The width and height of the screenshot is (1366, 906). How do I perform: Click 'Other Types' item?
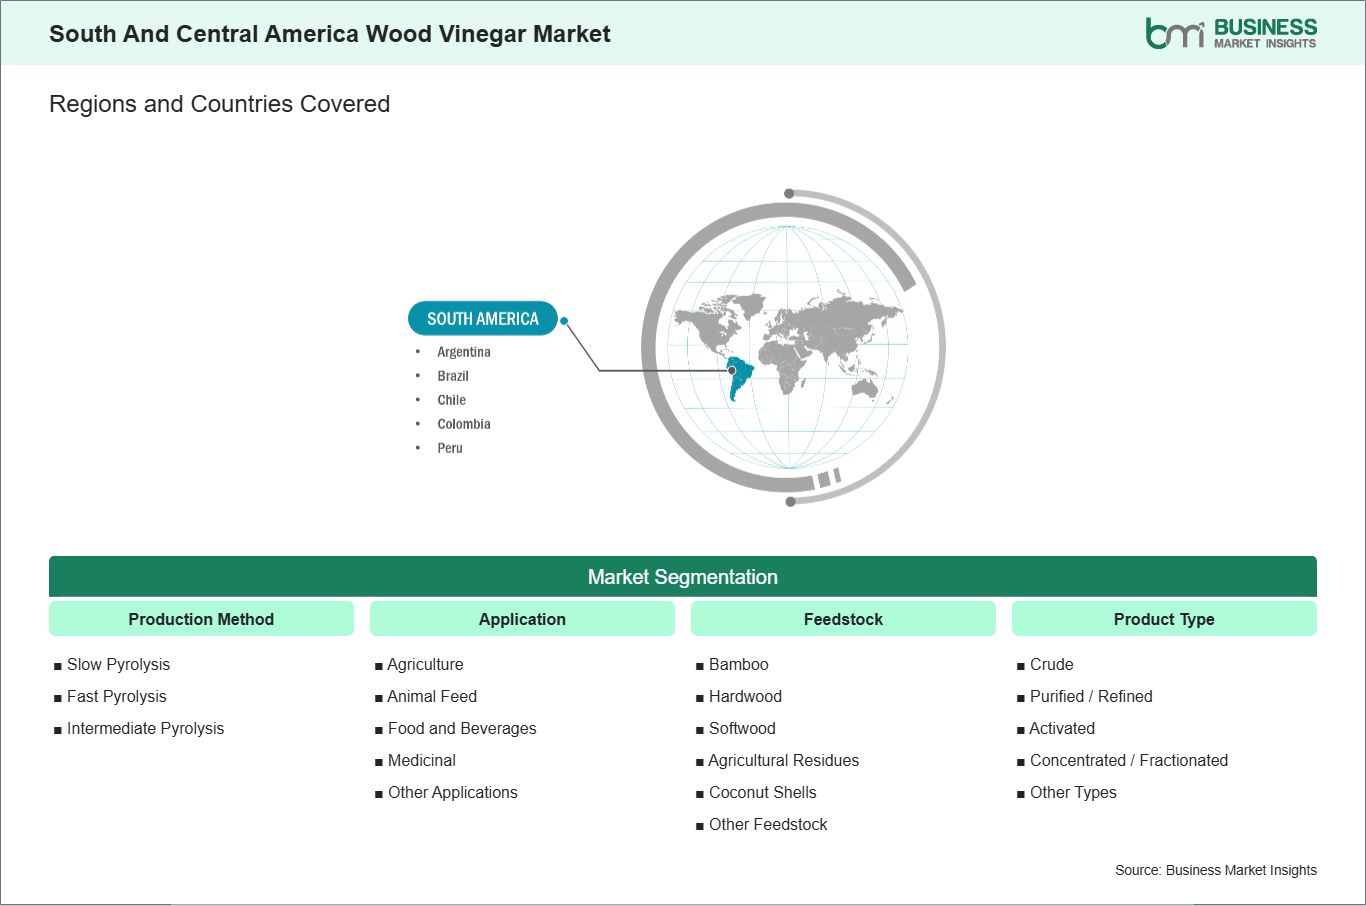(1073, 792)
